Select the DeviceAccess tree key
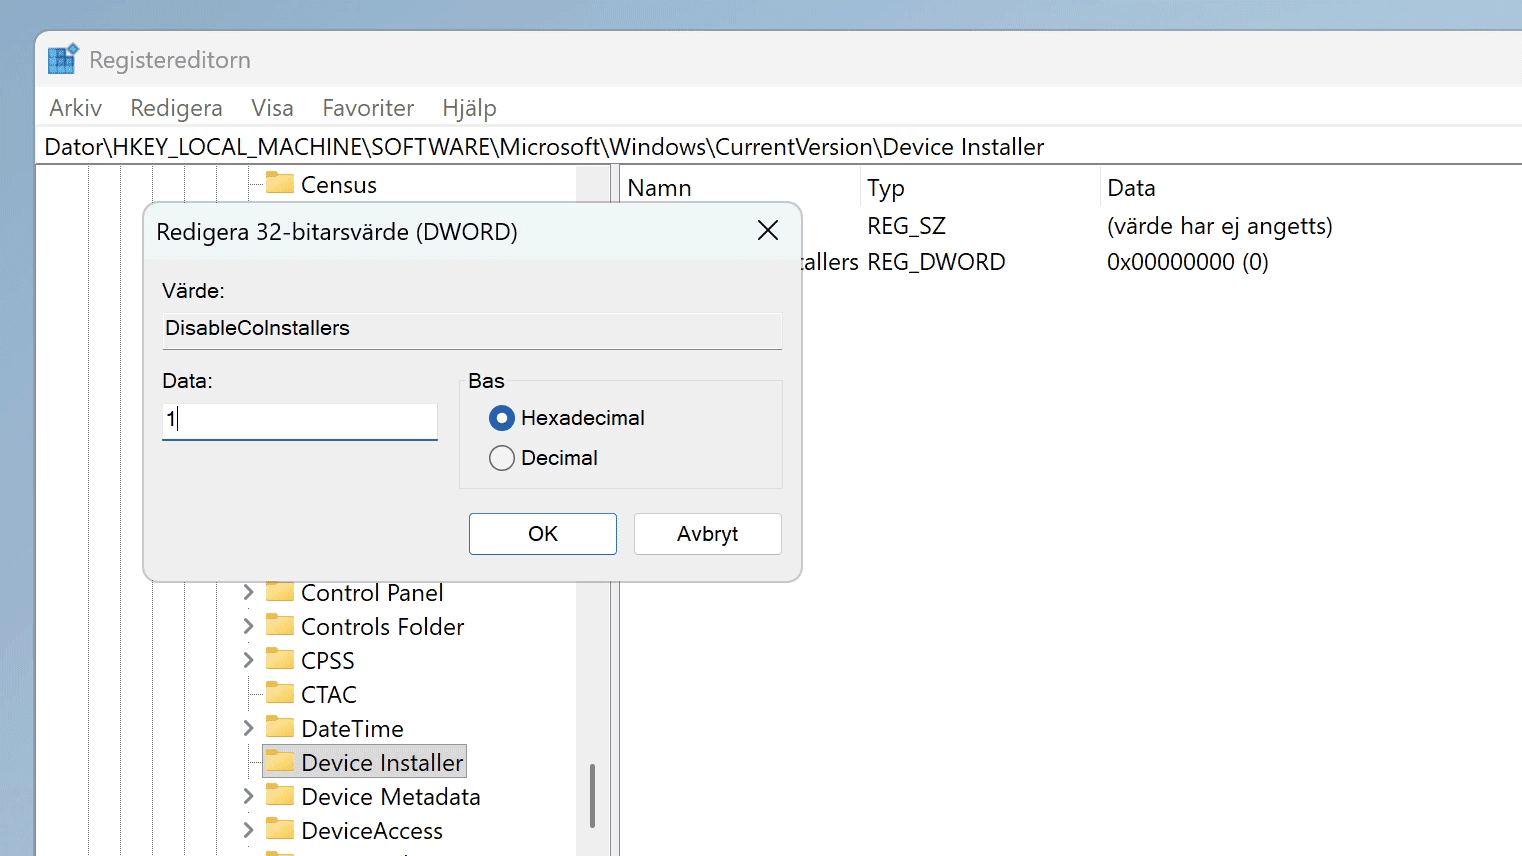Image resolution: width=1522 pixels, height=856 pixels. (x=372, y=831)
